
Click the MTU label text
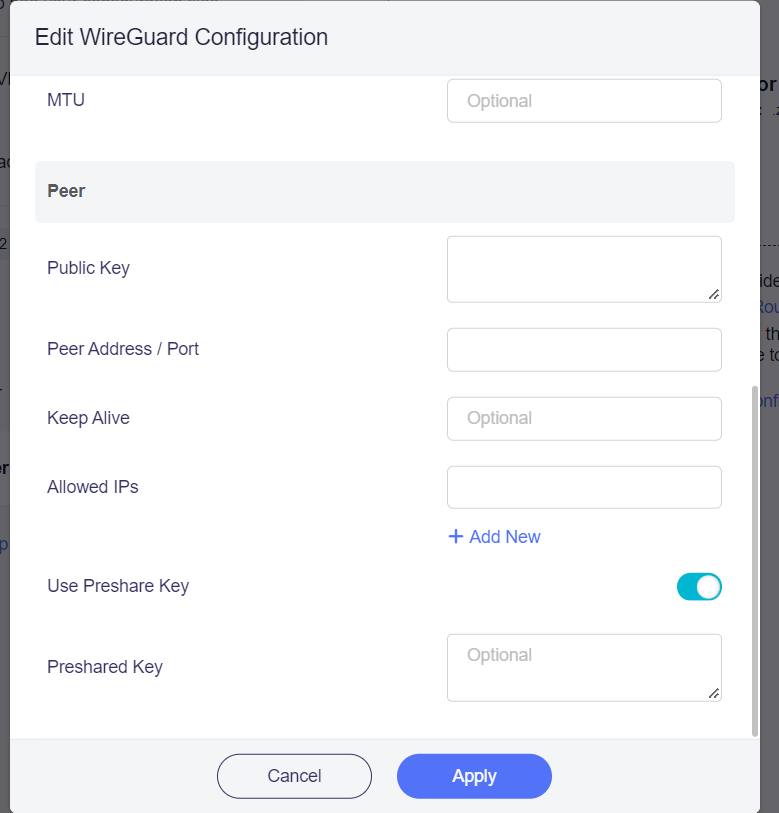point(65,99)
